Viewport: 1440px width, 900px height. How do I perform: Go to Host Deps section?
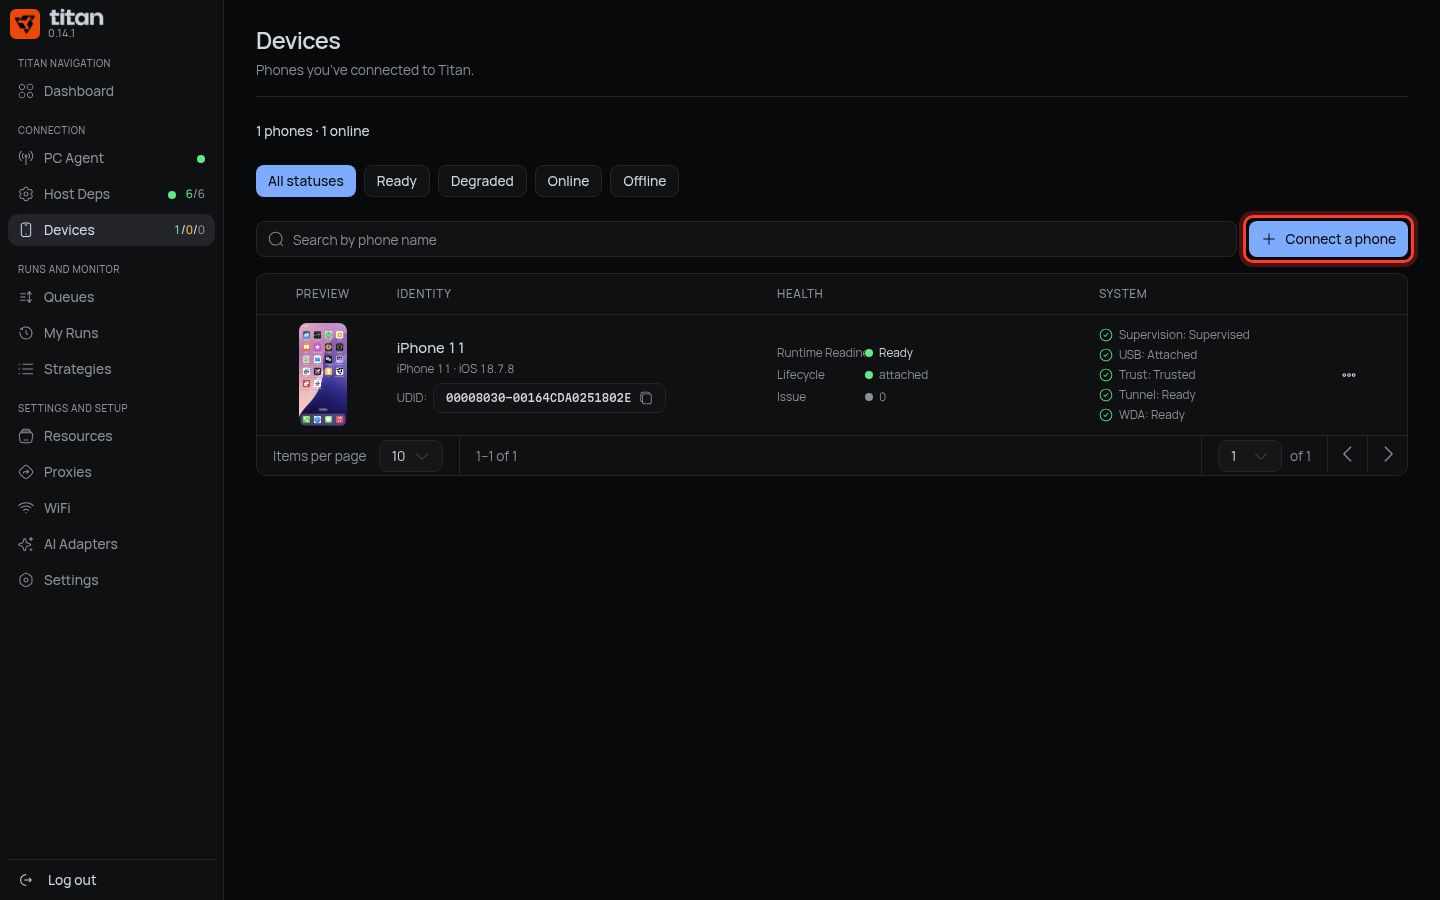[111, 194]
